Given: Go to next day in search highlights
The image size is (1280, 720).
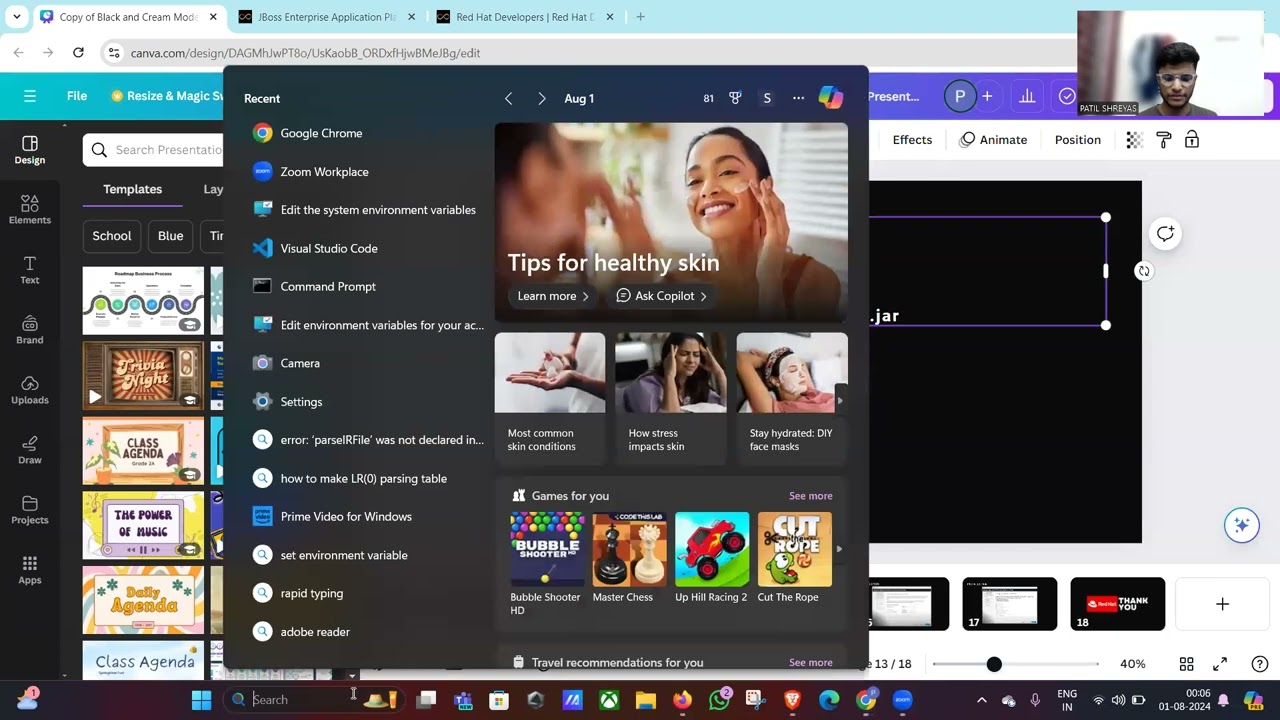Looking at the screenshot, I should point(541,98).
